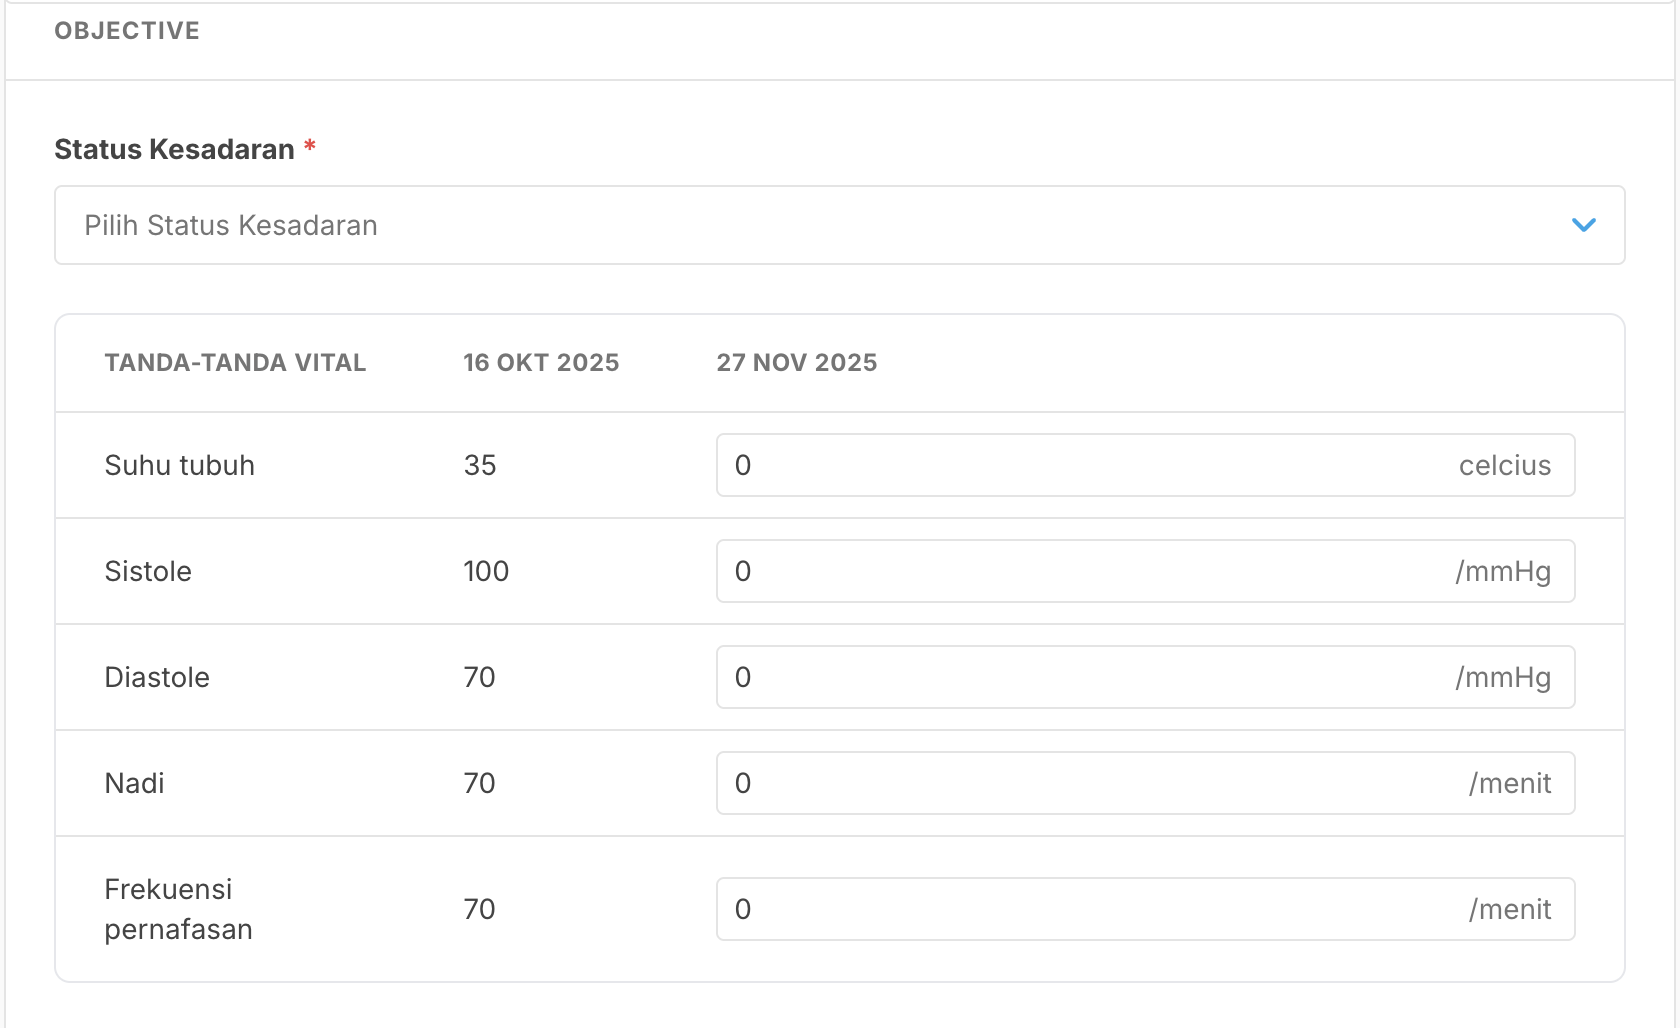
Task: Click the Sistole row label
Action: (148, 571)
